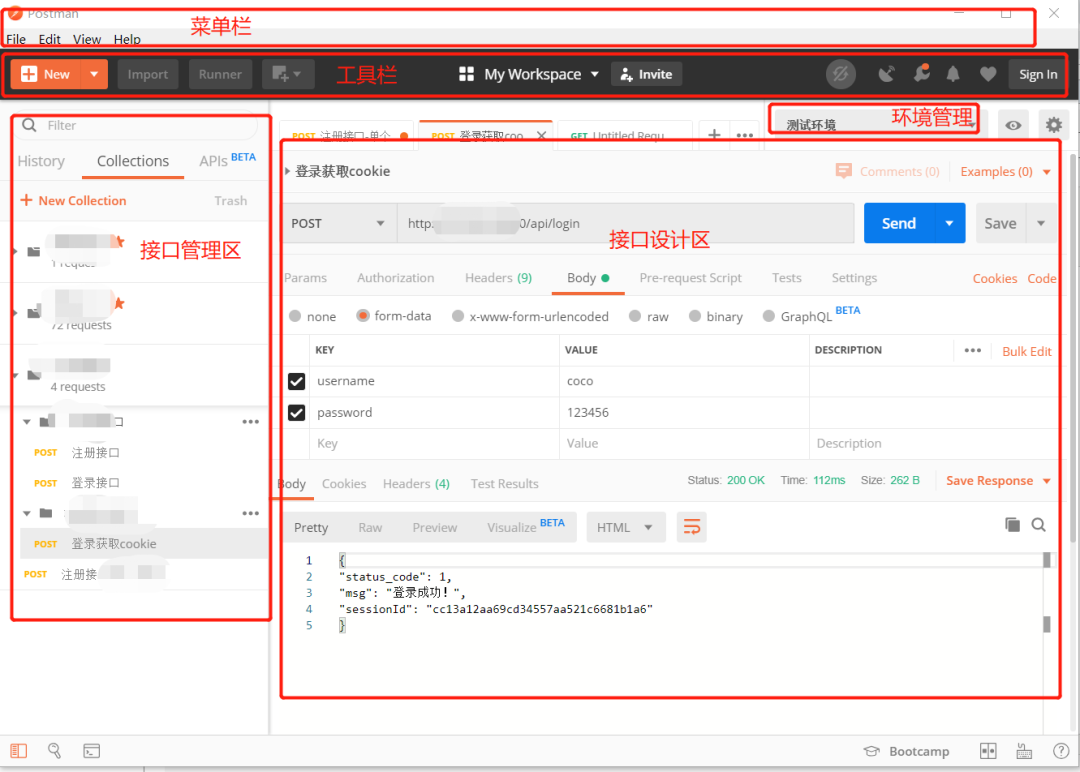This screenshot has width=1080, height=772.
Task: Open the View menu
Action: pos(87,39)
